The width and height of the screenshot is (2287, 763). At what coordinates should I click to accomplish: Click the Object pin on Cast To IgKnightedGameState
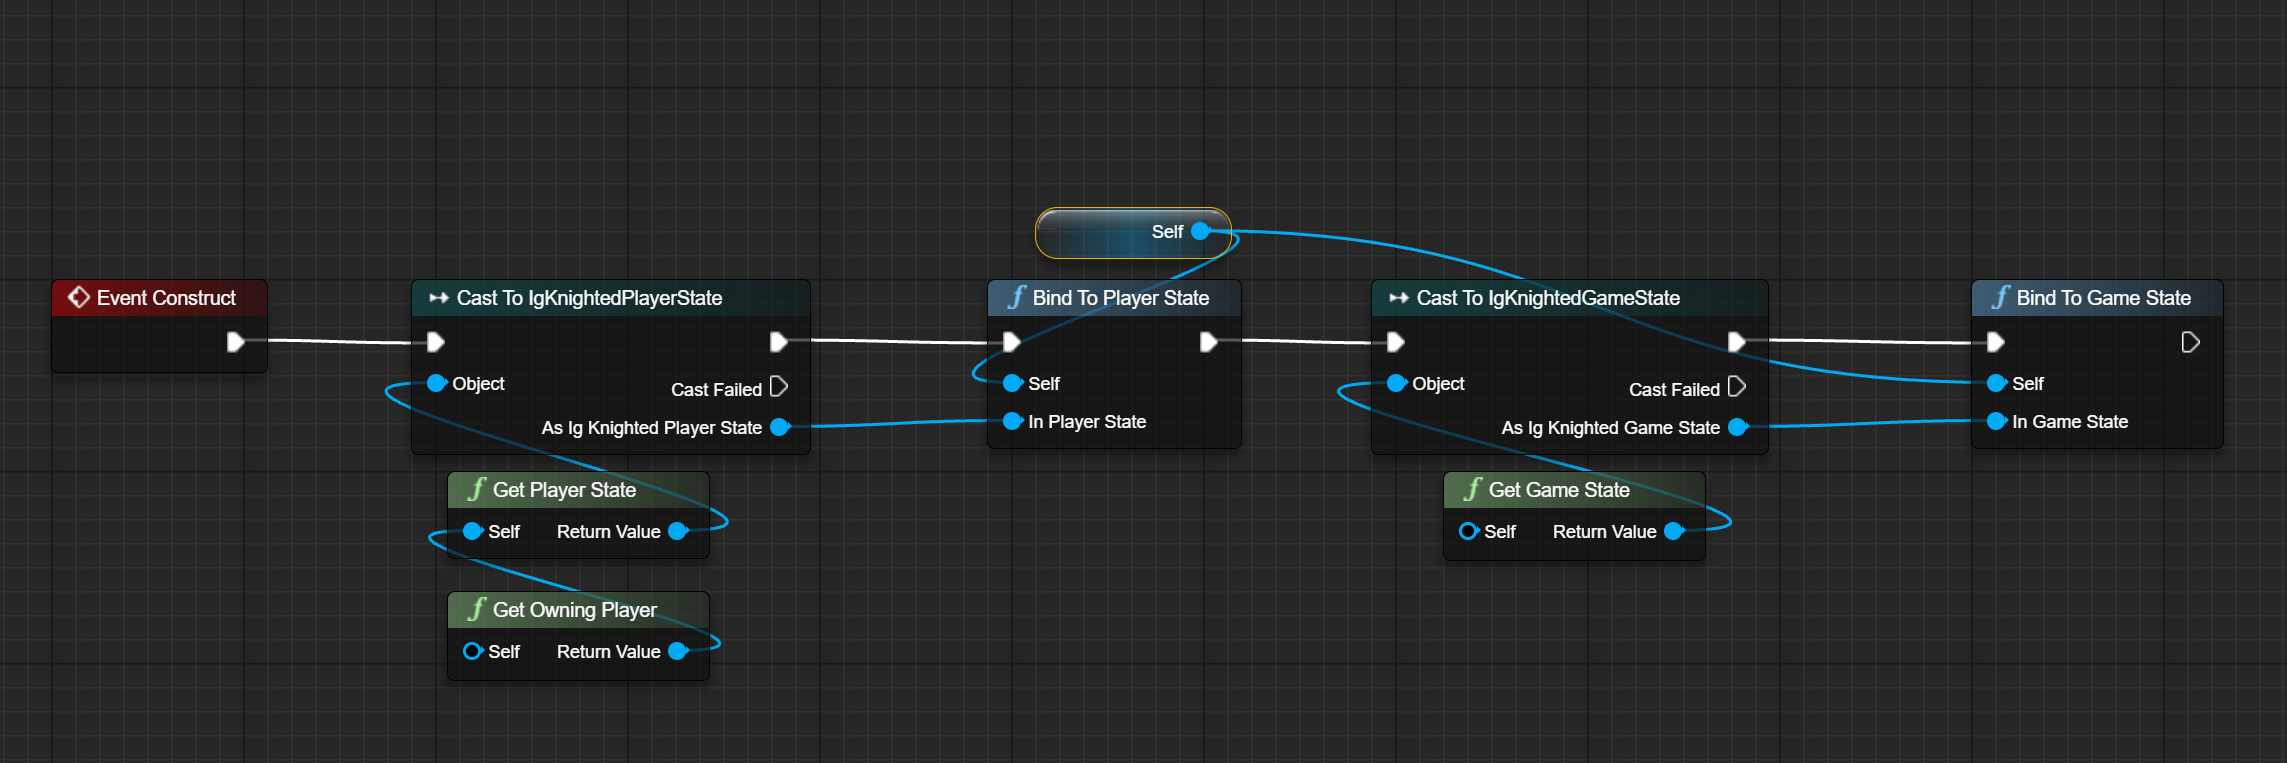tap(1397, 383)
